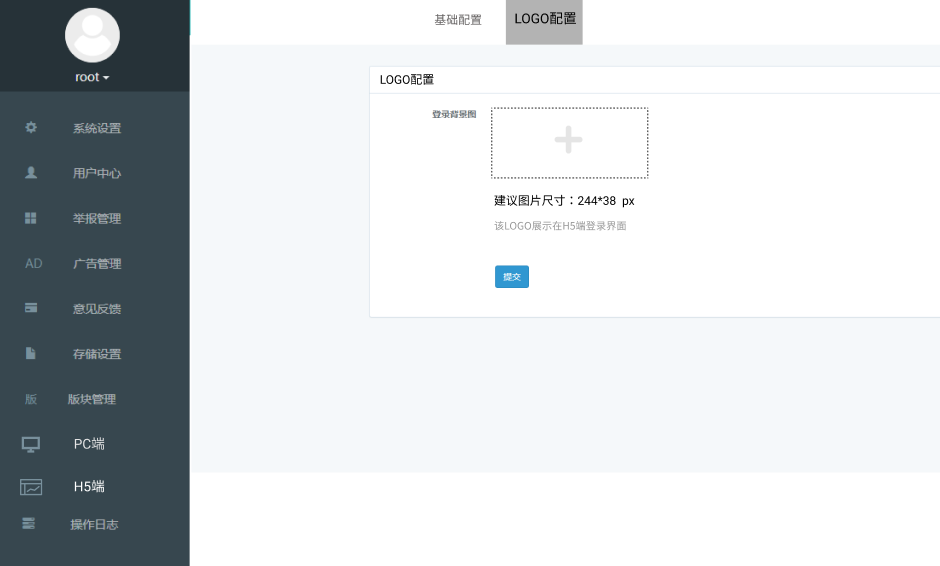This screenshot has width=940, height=566.
Task: Click the root user avatar image
Action: [x=92, y=35]
